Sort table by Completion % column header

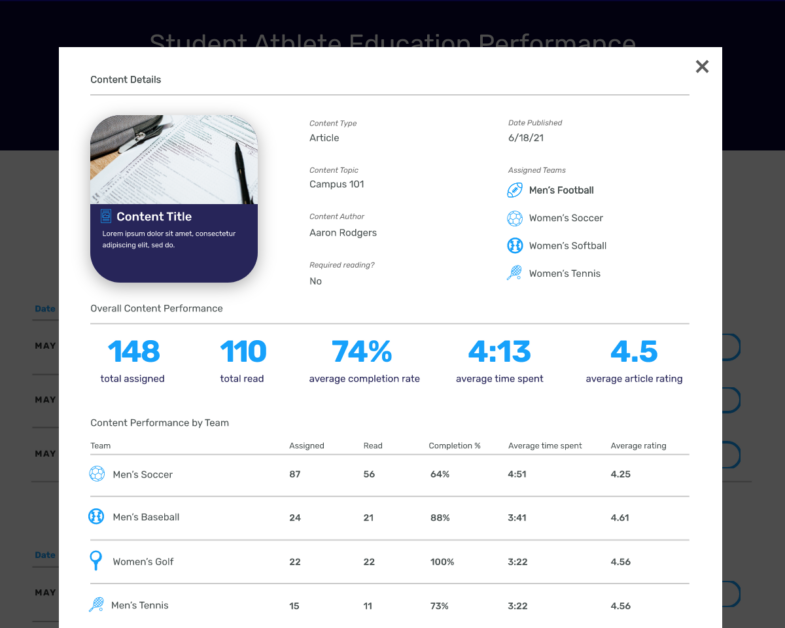[x=454, y=446]
